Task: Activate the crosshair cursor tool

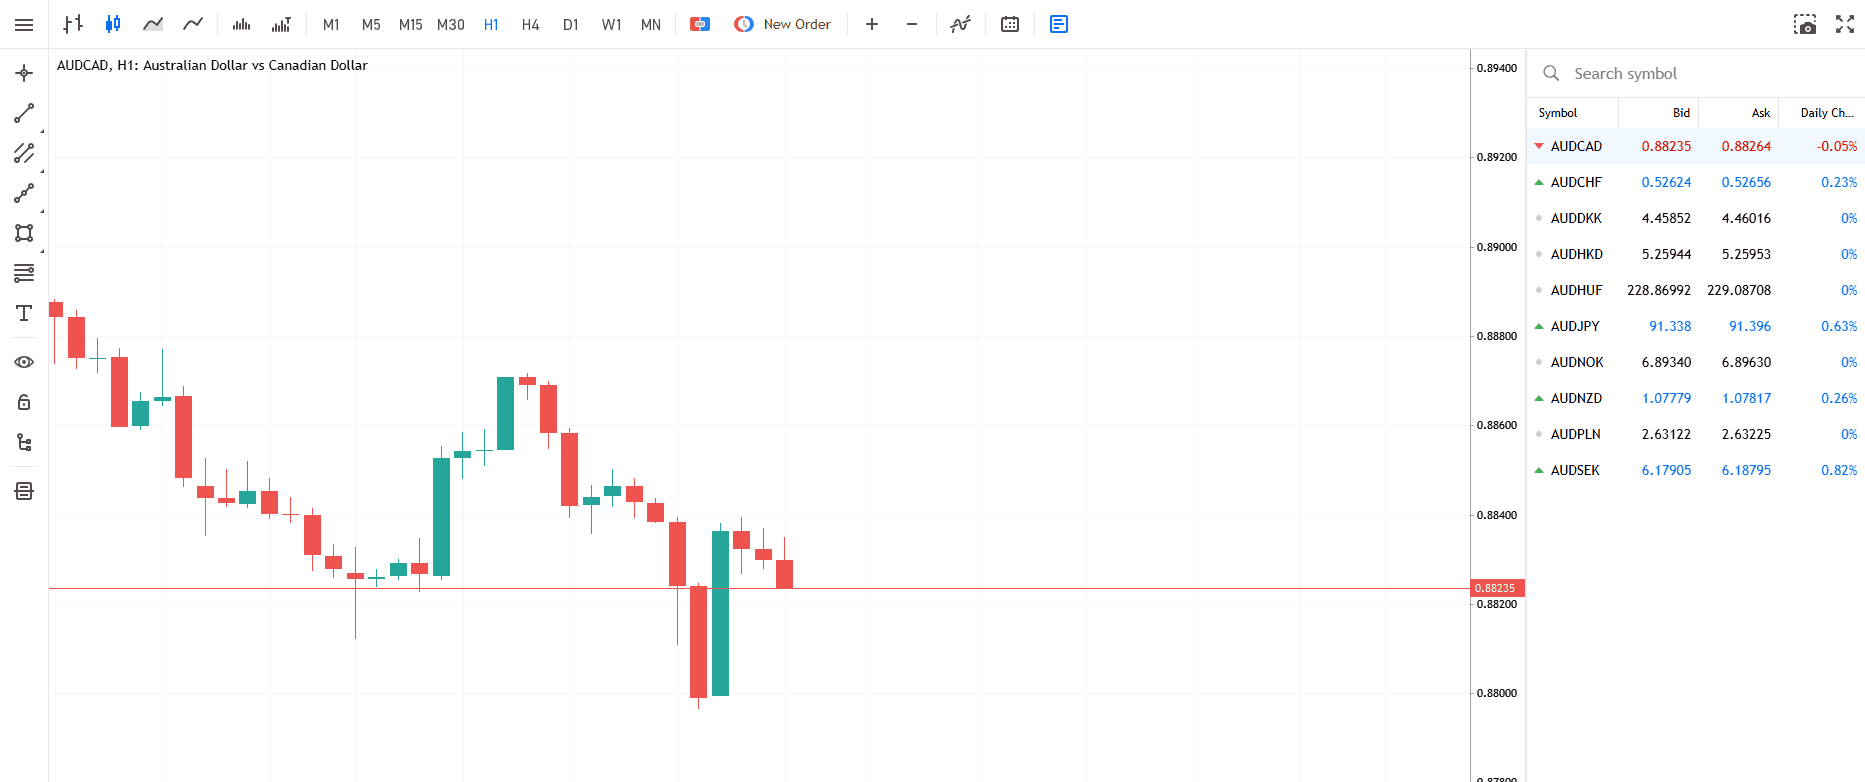Action: coord(24,73)
